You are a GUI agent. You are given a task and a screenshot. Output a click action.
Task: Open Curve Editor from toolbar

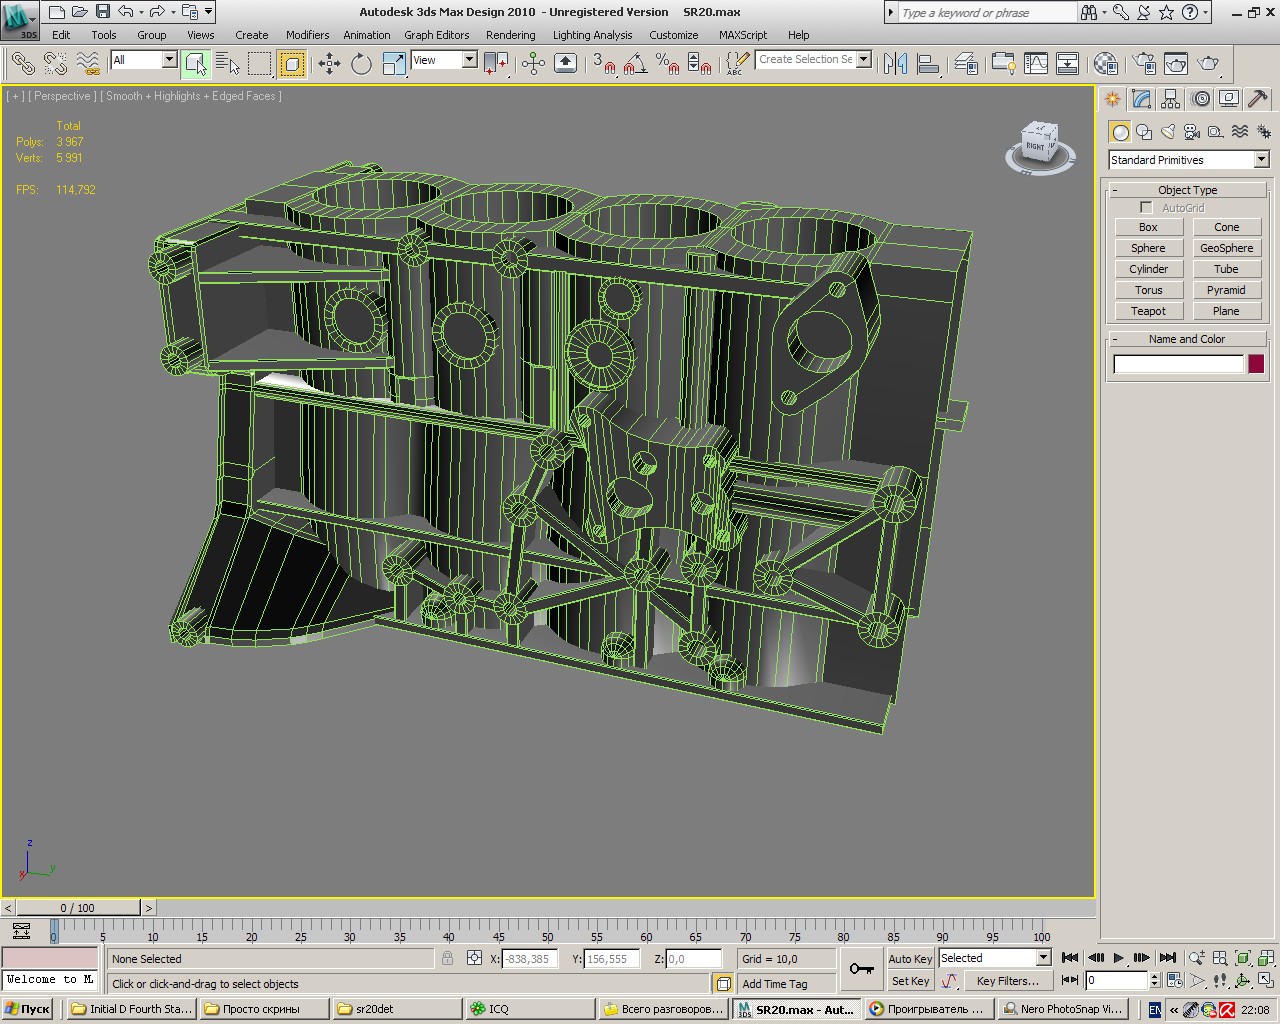[x=1036, y=64]
